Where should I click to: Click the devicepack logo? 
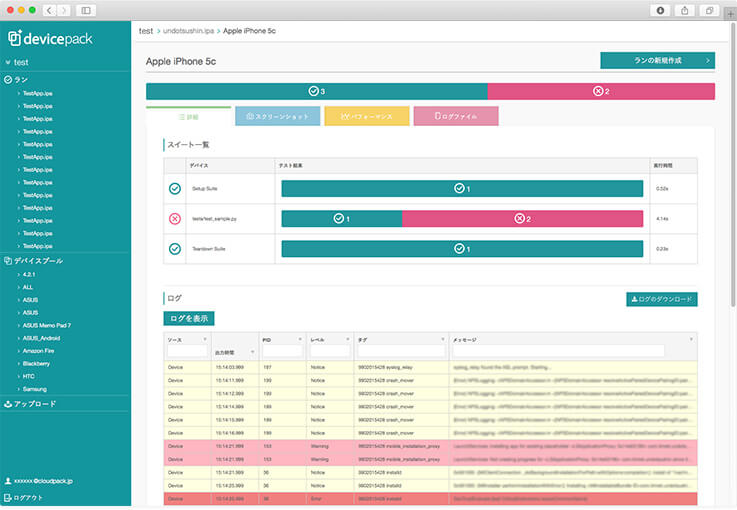coord(50,39)
